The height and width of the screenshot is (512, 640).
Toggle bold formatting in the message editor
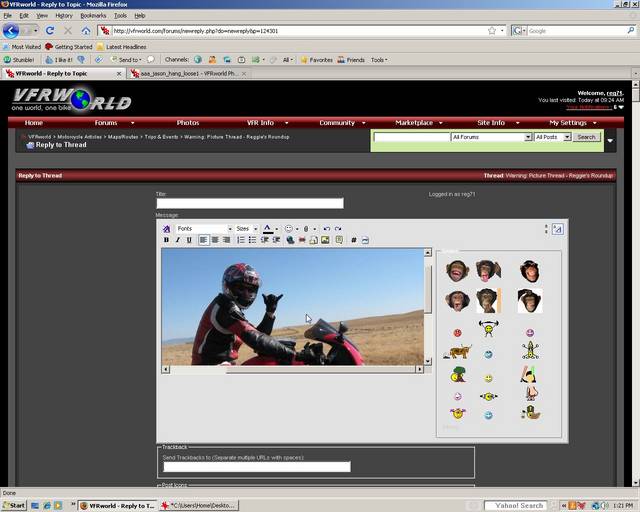166,240
